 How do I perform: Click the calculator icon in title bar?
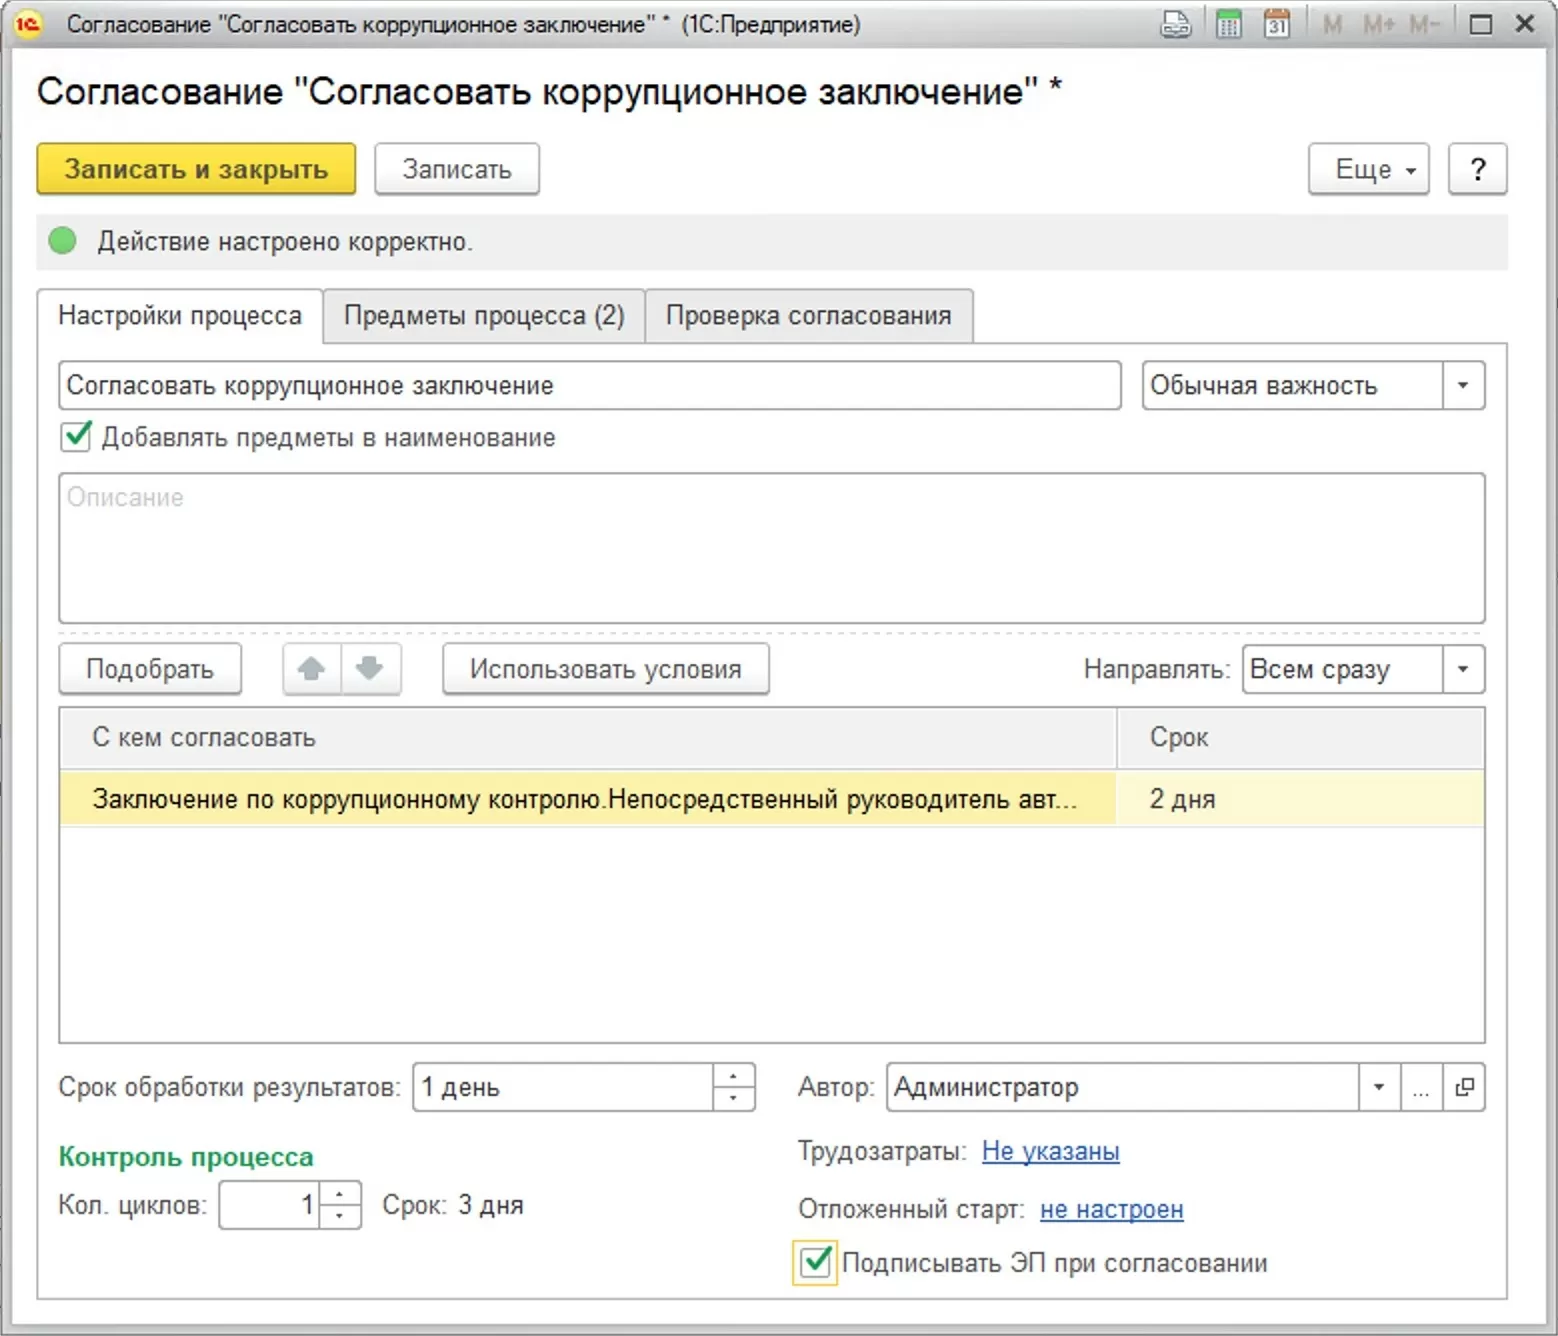pyautogui.click(x=1228, y=24)
